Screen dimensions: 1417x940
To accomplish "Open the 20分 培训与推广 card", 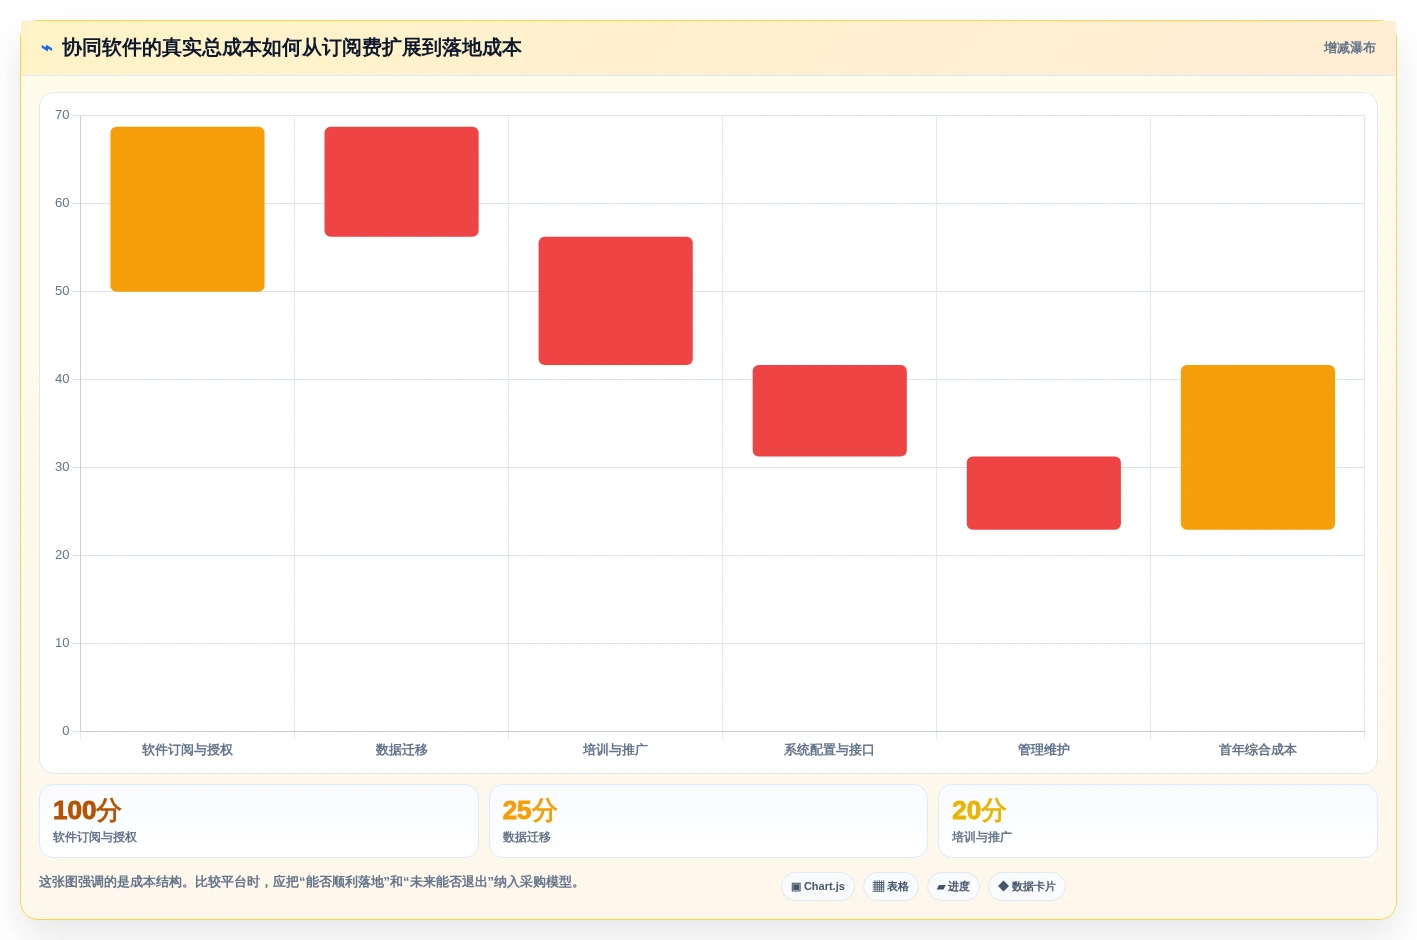I will (x=1158, y=821).
